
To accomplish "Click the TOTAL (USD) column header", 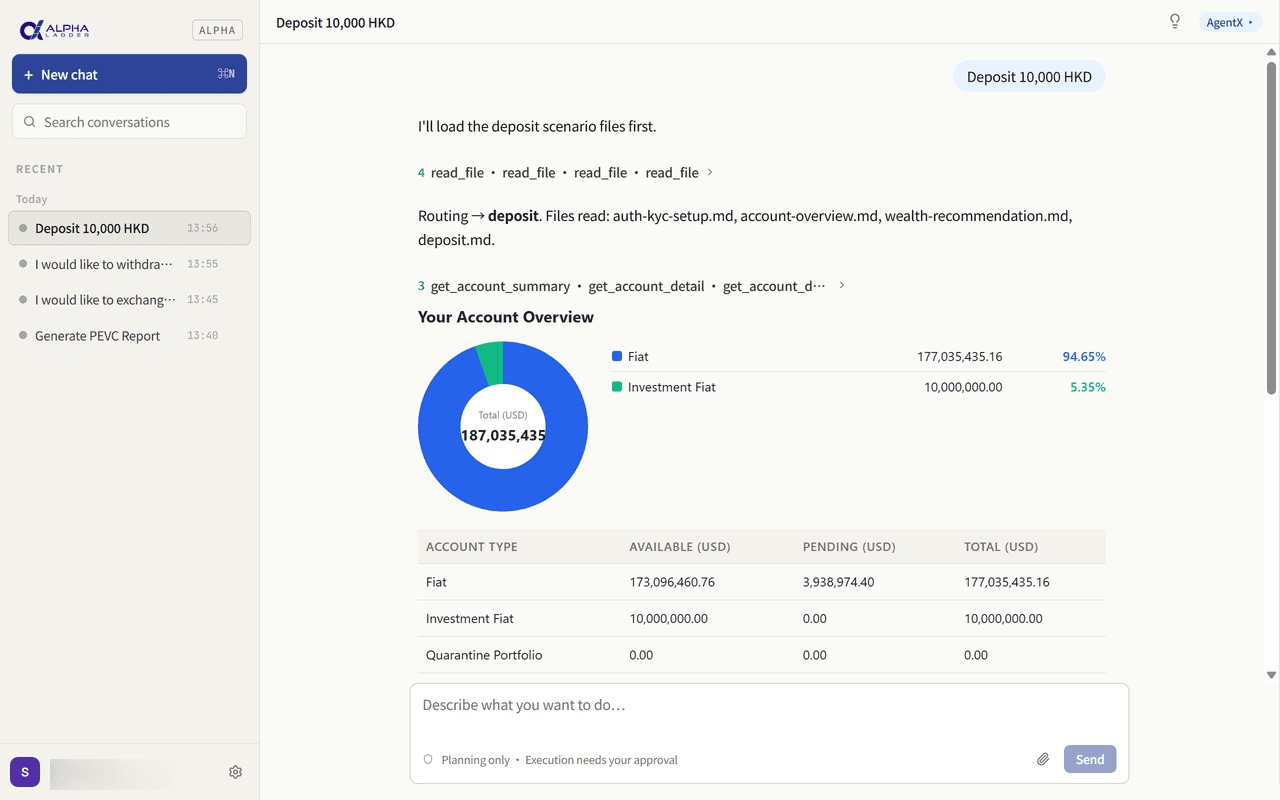I will pyautogui.click(x=1001, y=547).
